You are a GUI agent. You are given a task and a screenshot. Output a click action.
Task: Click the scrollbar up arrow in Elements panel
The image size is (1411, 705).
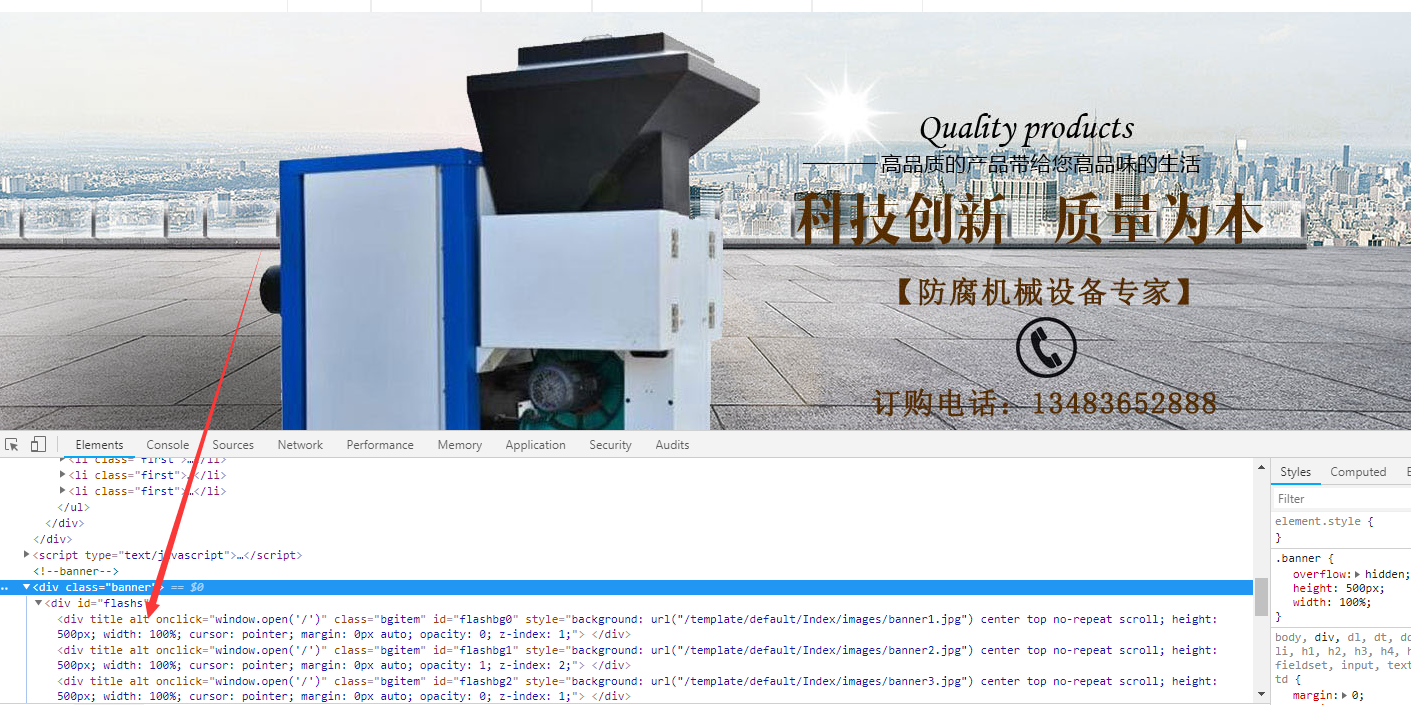1261,468
